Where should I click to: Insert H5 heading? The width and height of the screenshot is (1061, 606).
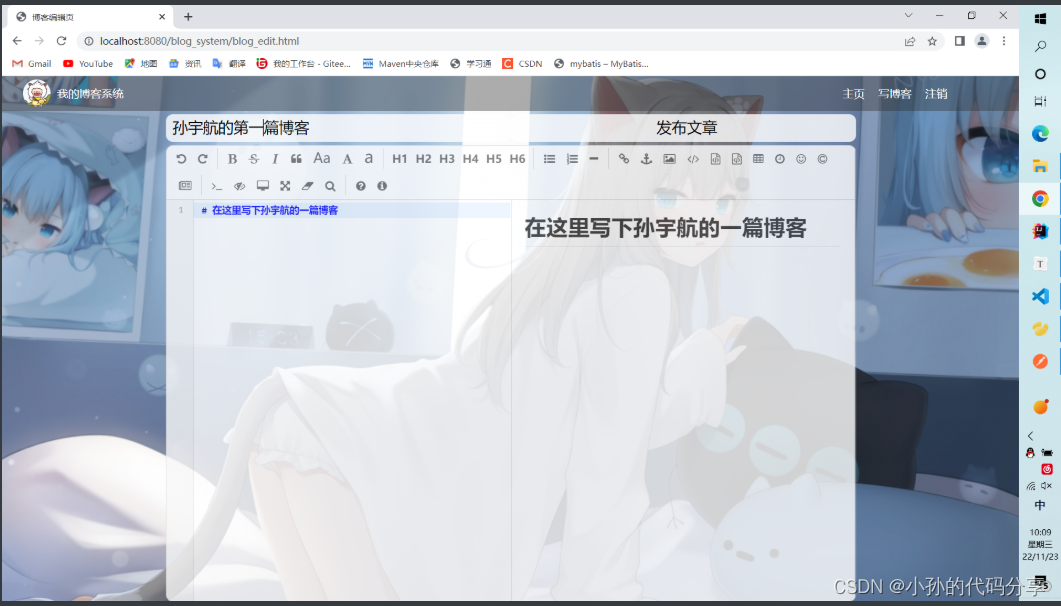(x=494, y=159)
